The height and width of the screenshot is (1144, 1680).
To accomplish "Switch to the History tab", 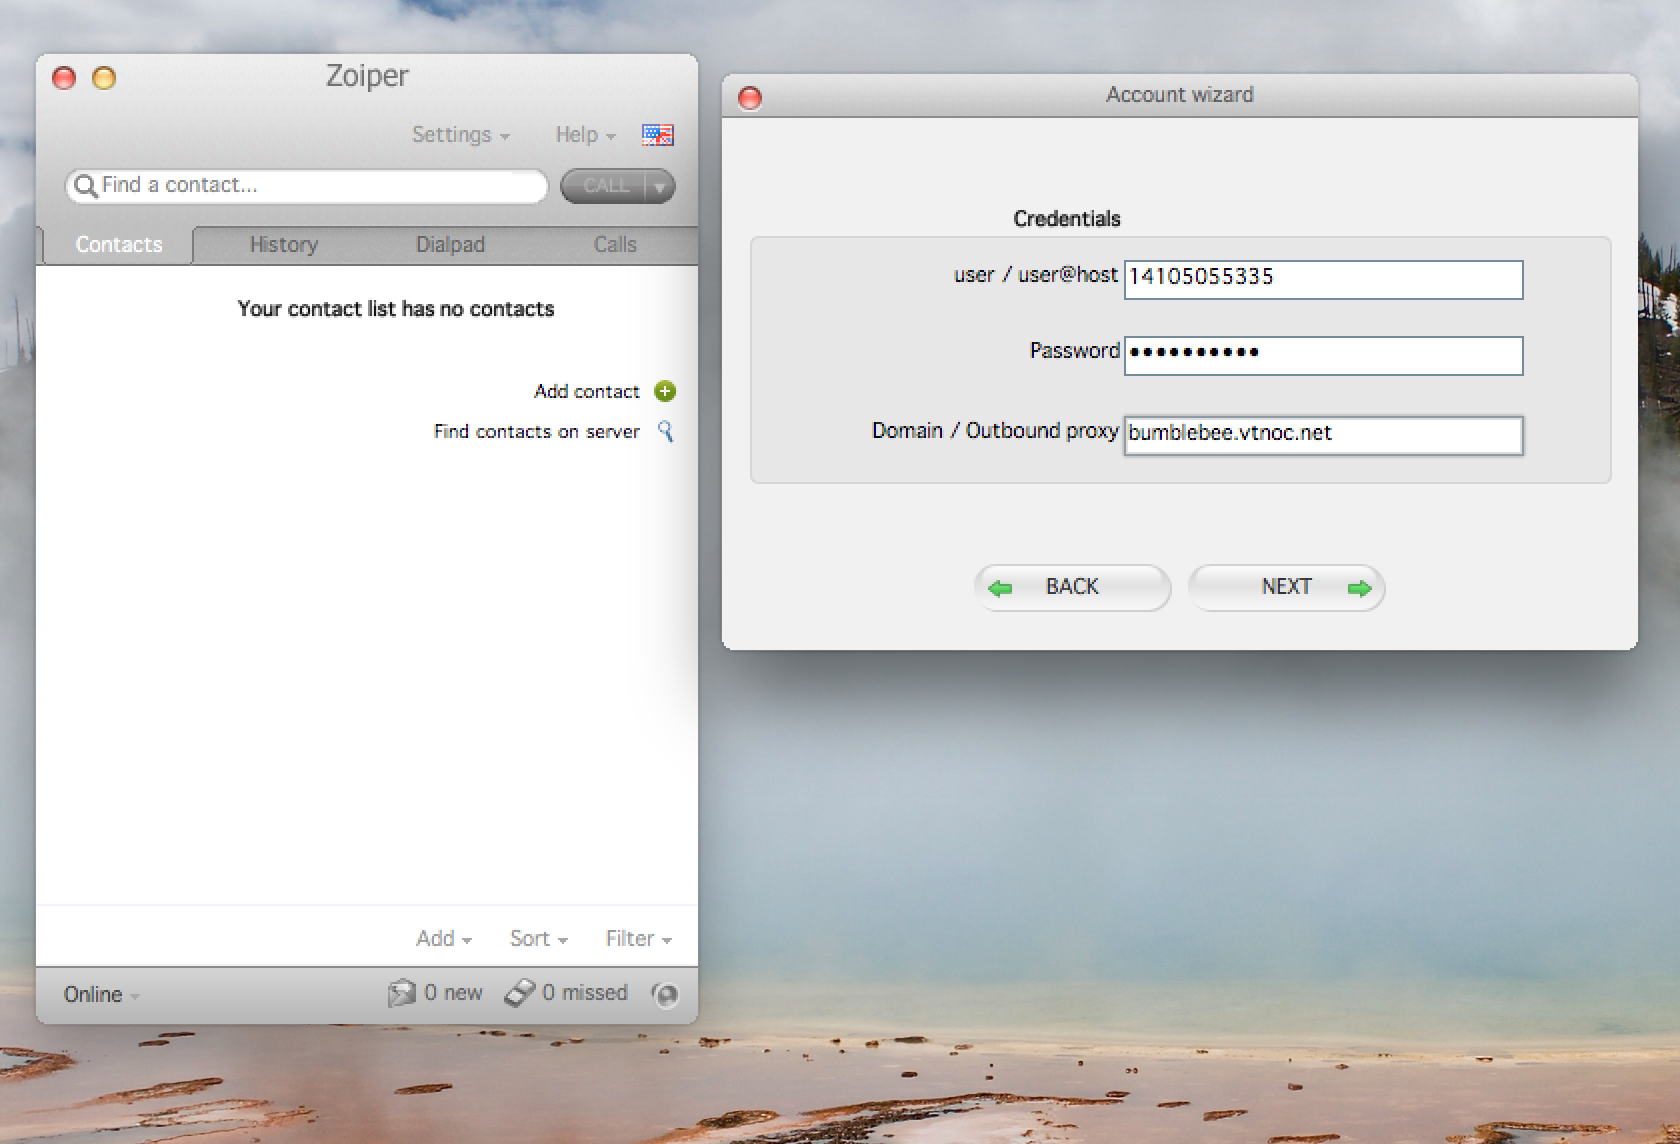I will click(284, 245).
